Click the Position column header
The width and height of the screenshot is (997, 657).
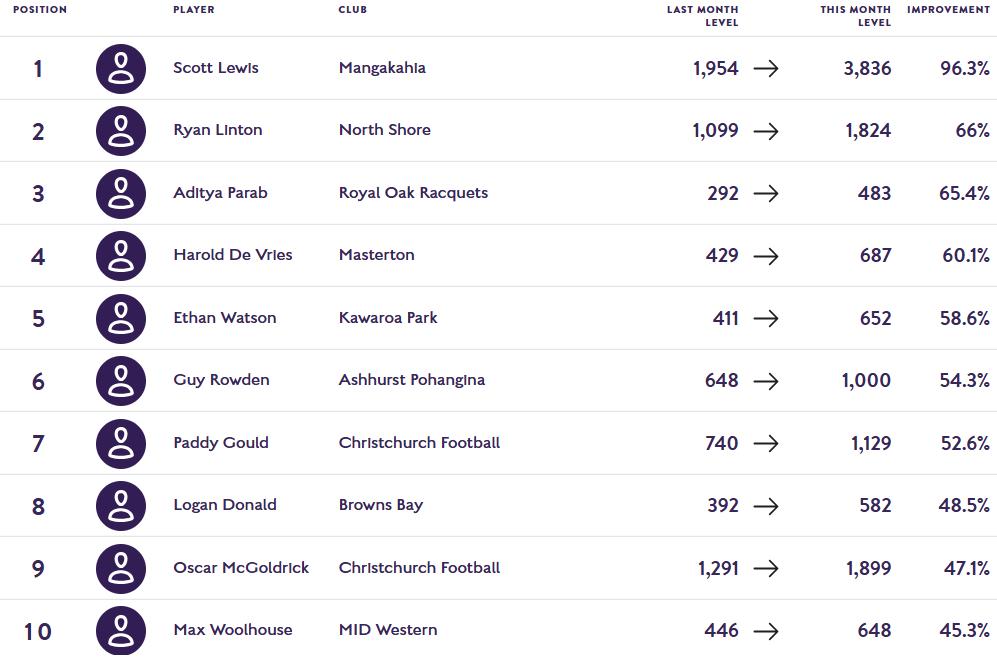(39, 10)
